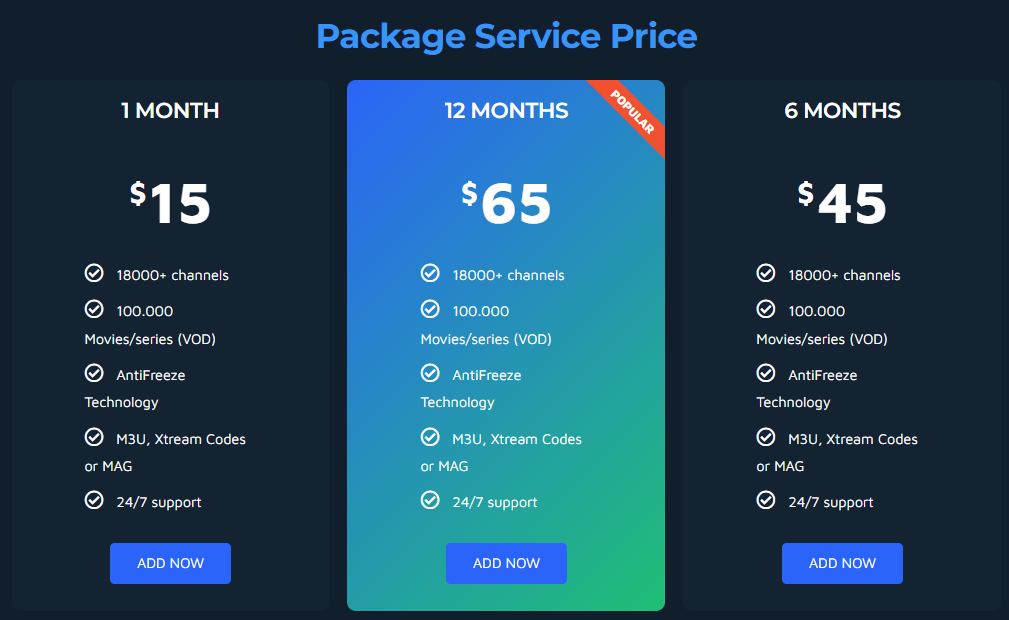
Task: Select the 12 MONTHS plan title
Action: click(x=506, y=110)
